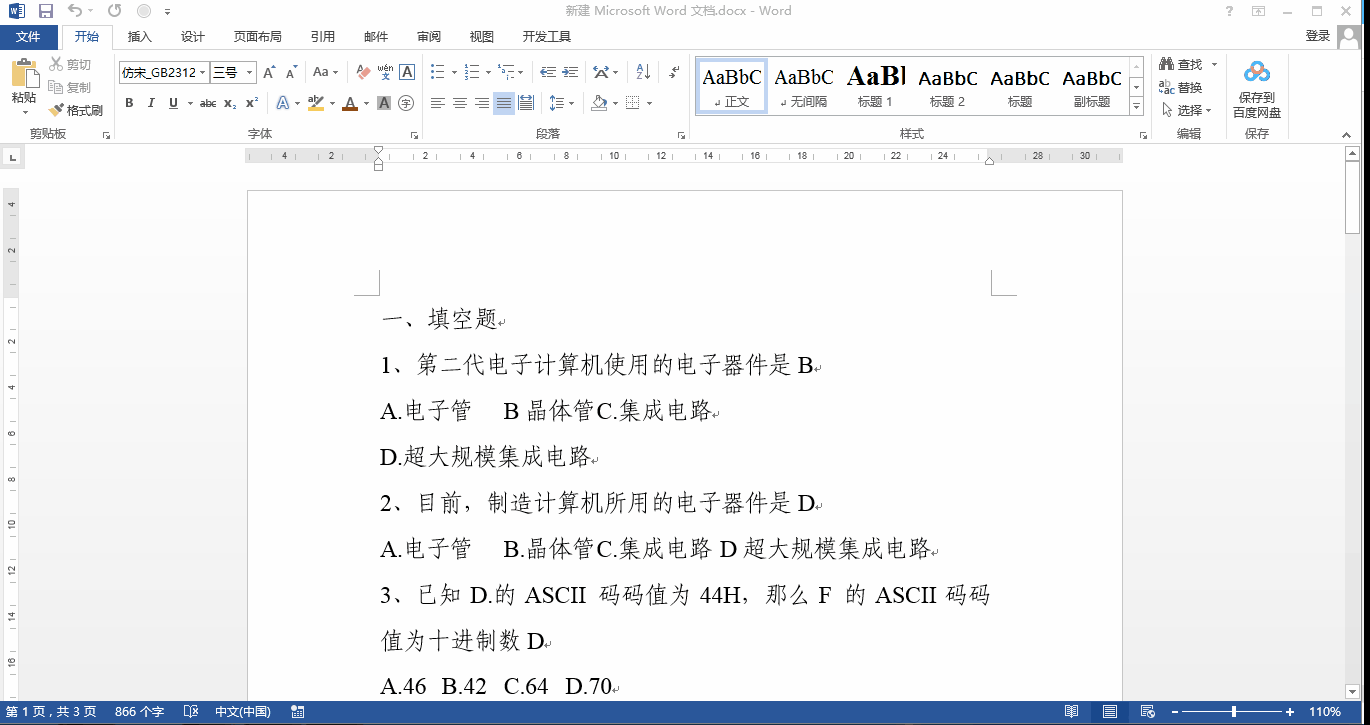The image size is (1370, 725).
Task: Click the Find (查找) binoculars button
Action: [1181, 65]
